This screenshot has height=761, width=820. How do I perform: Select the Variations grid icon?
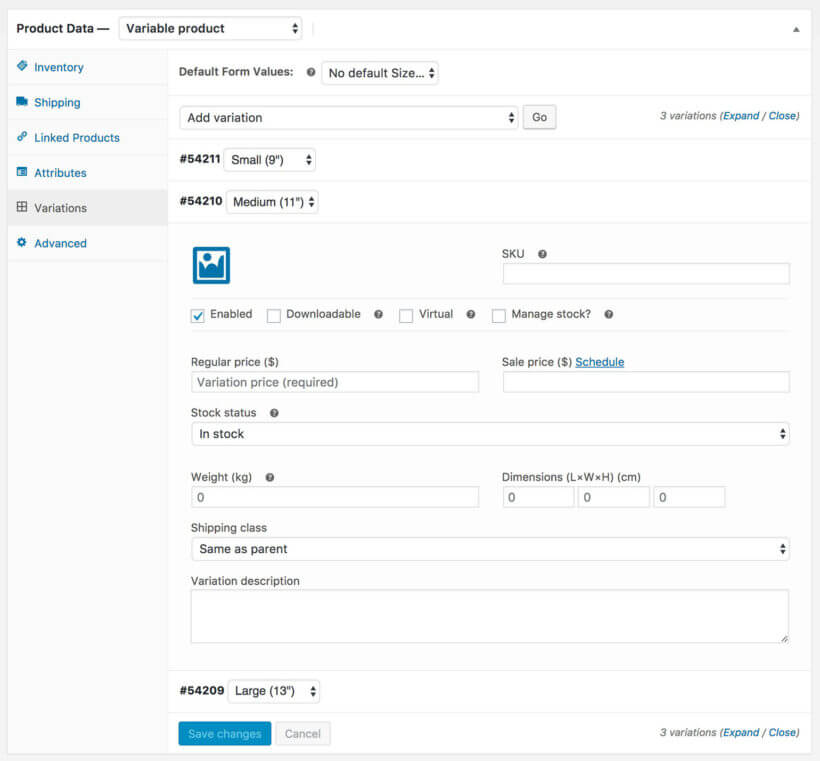(x=22, y=207)
